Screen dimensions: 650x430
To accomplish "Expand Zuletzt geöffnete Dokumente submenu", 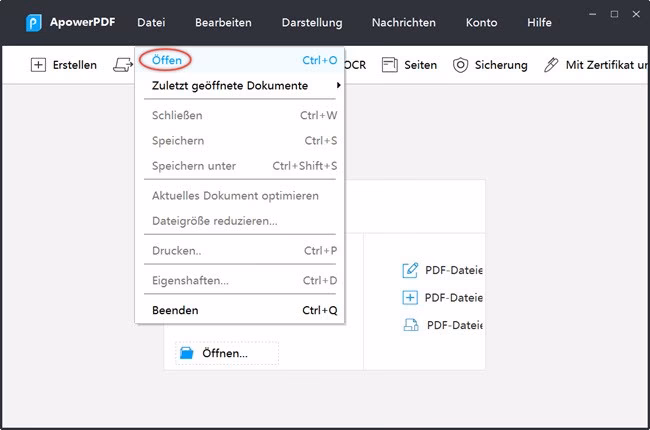I will [x=240, y=85].
